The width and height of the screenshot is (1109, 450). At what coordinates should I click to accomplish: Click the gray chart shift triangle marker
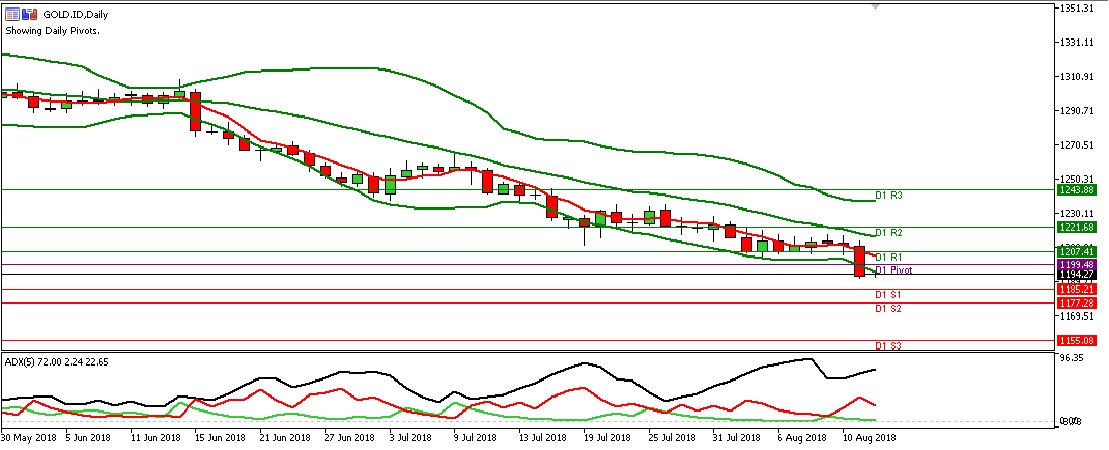pos(877,8)
